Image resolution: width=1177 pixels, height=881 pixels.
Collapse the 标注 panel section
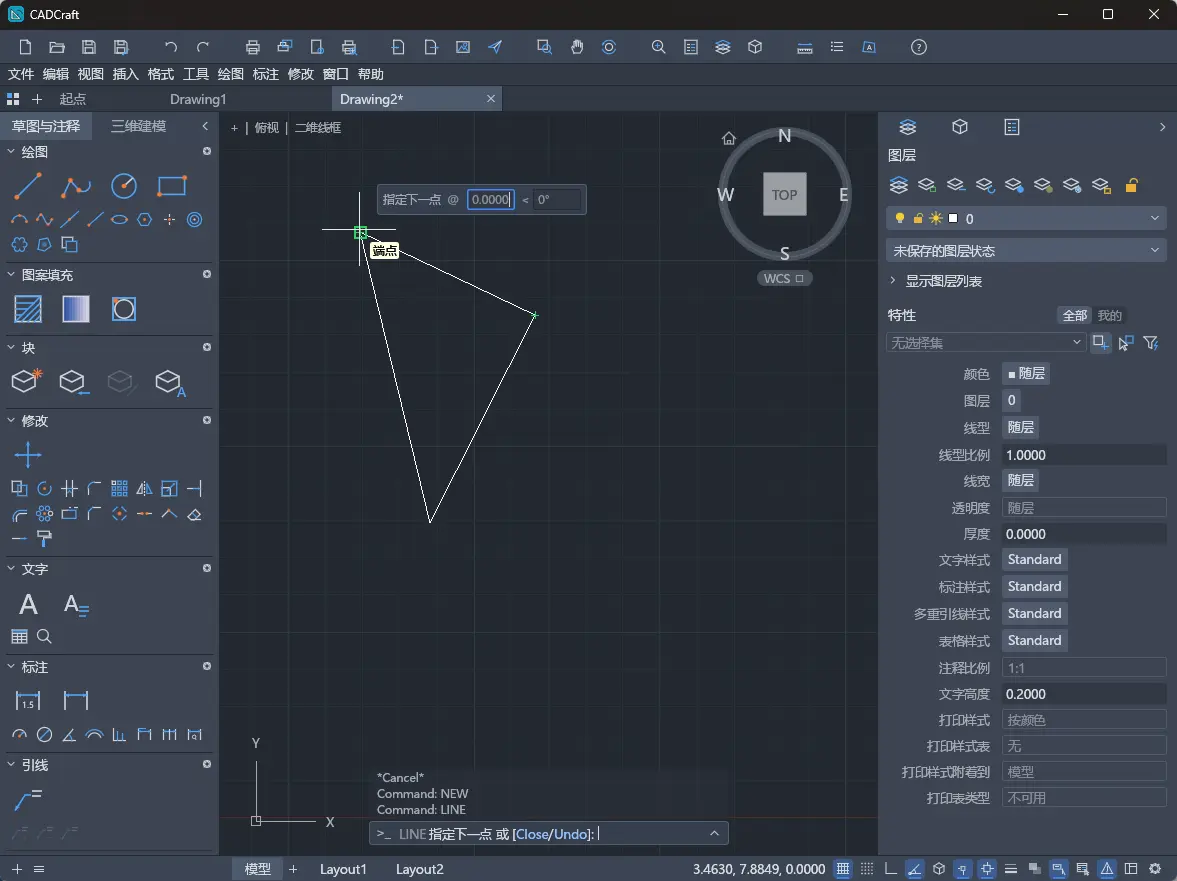11,666
